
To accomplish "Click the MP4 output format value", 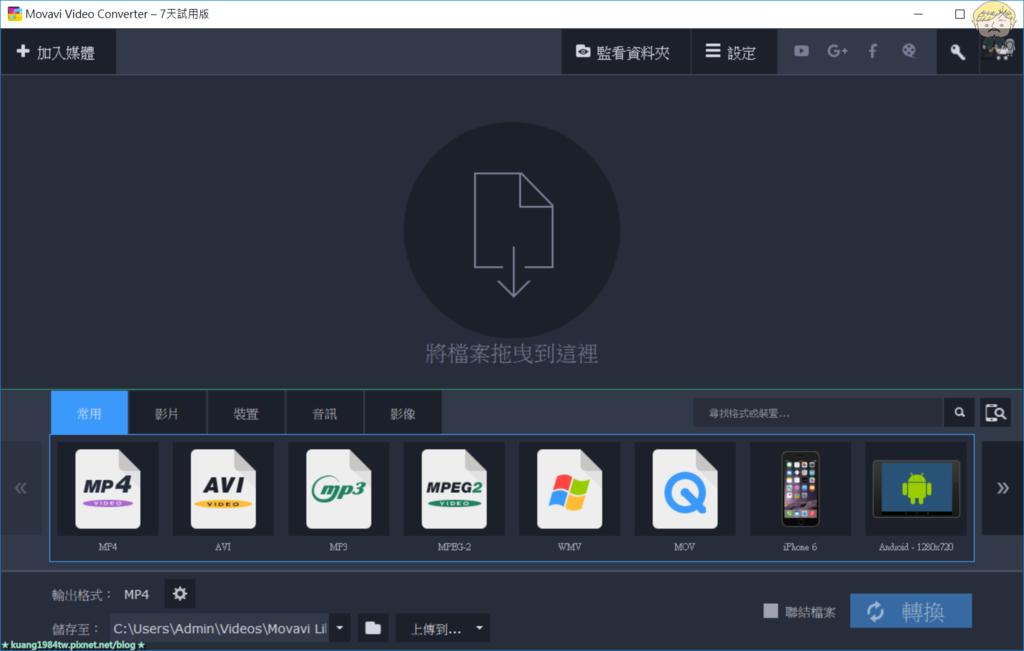I will pyautogui.click(x=136, y=594).
